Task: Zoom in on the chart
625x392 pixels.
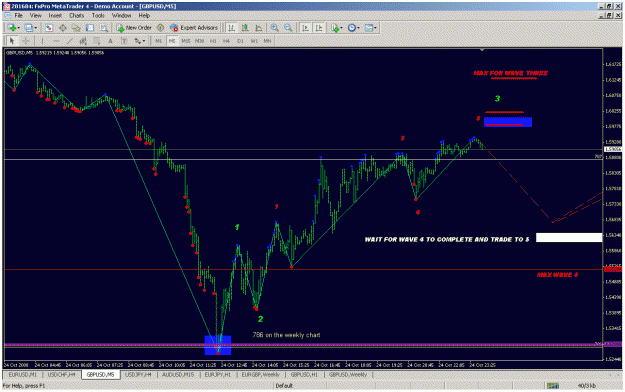Action: (275, 28)
